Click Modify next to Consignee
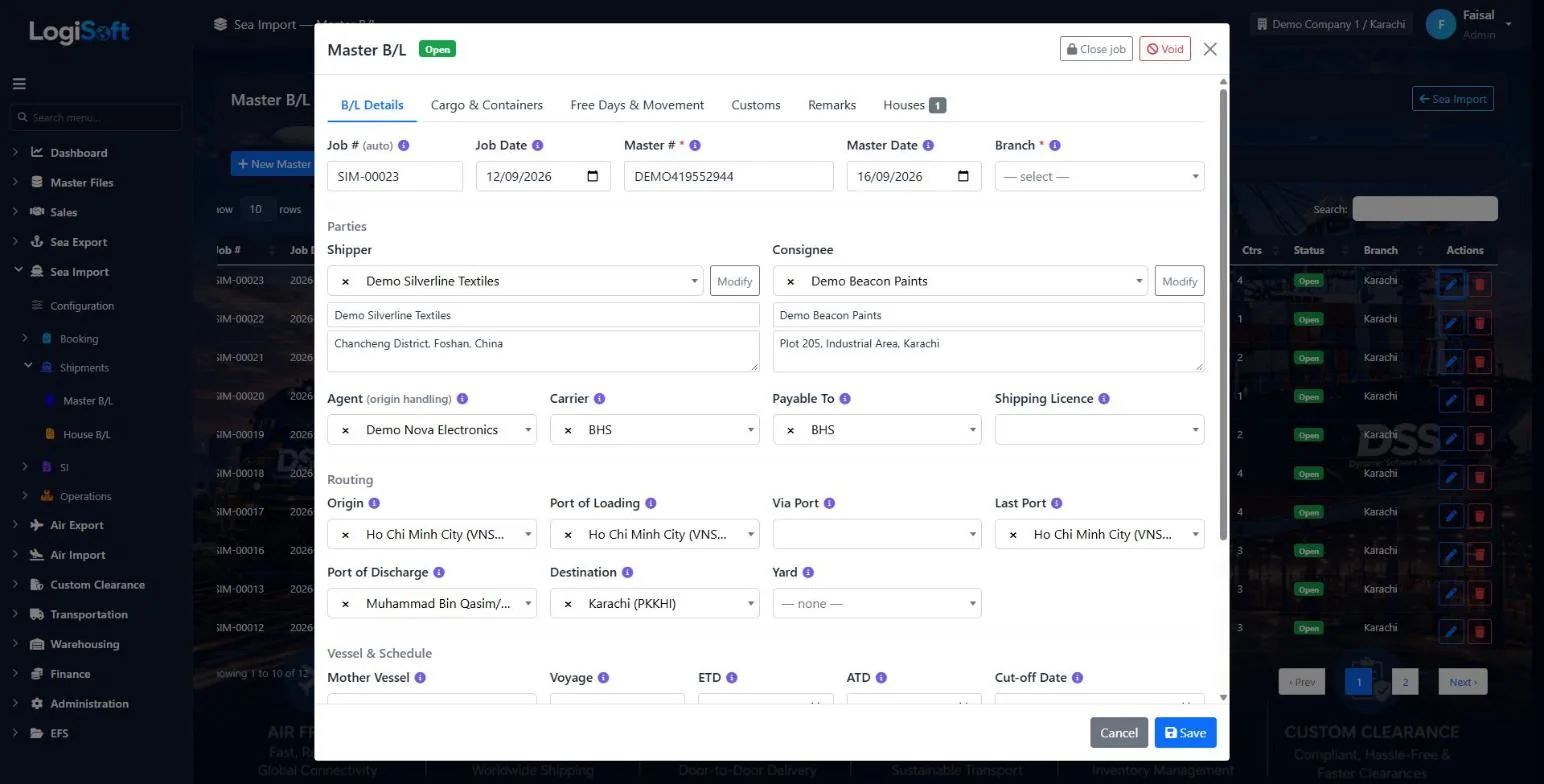 coord(1180,281)
